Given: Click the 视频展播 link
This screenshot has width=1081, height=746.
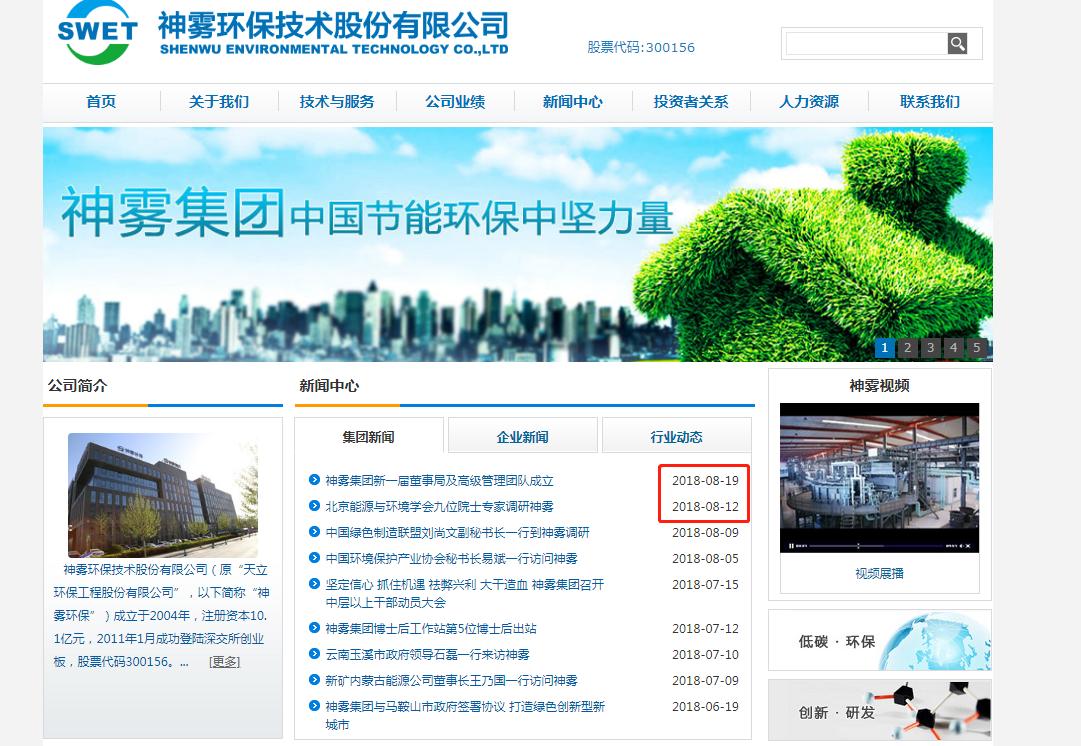Looking at the screenshot, I should pyautogui.click(x=879, y=574).
